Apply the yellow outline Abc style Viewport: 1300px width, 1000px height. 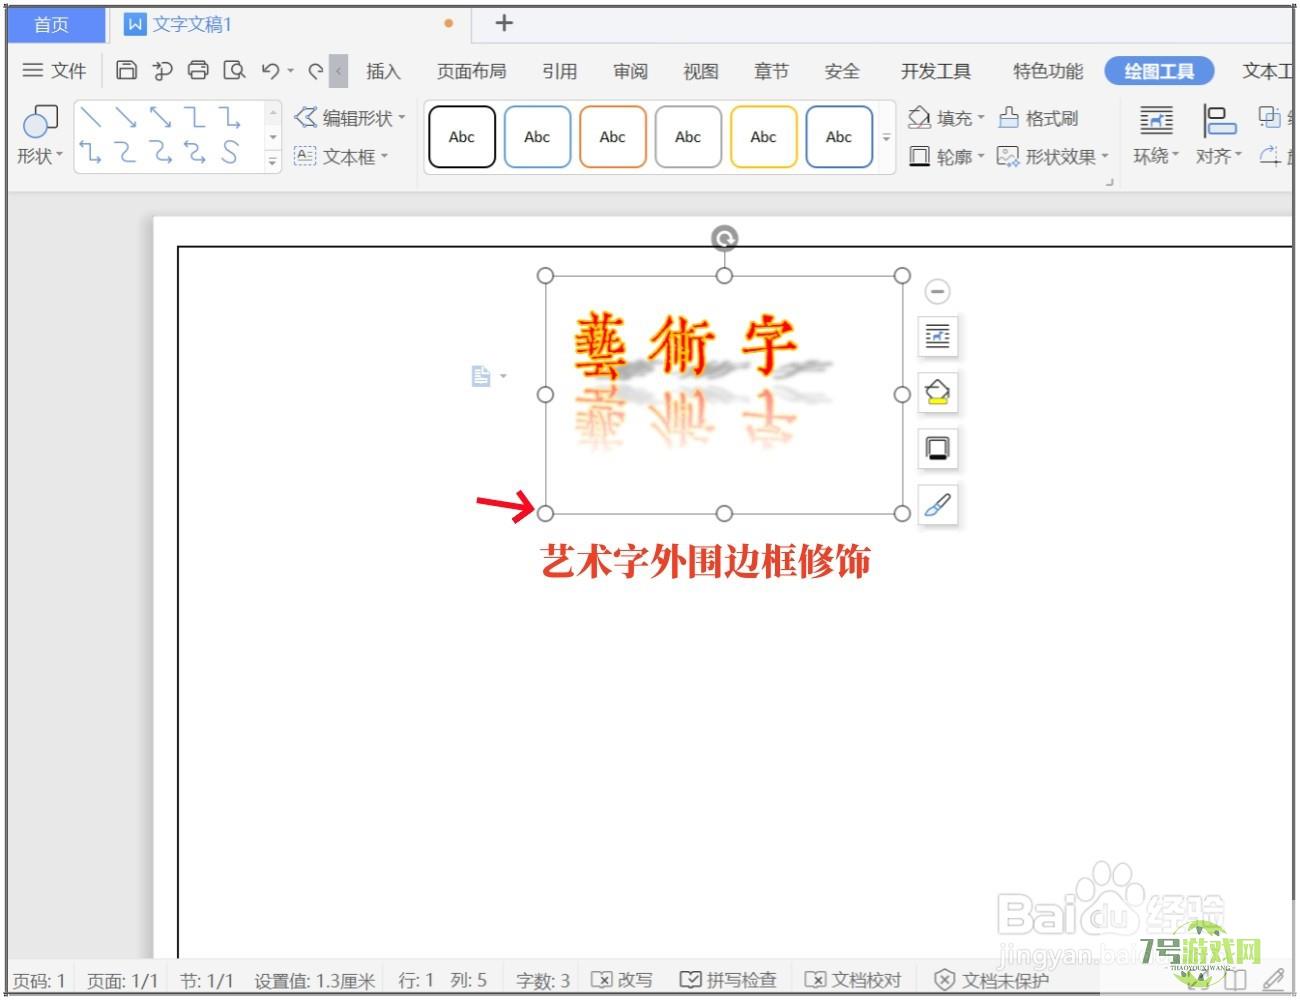click(764, 137)
